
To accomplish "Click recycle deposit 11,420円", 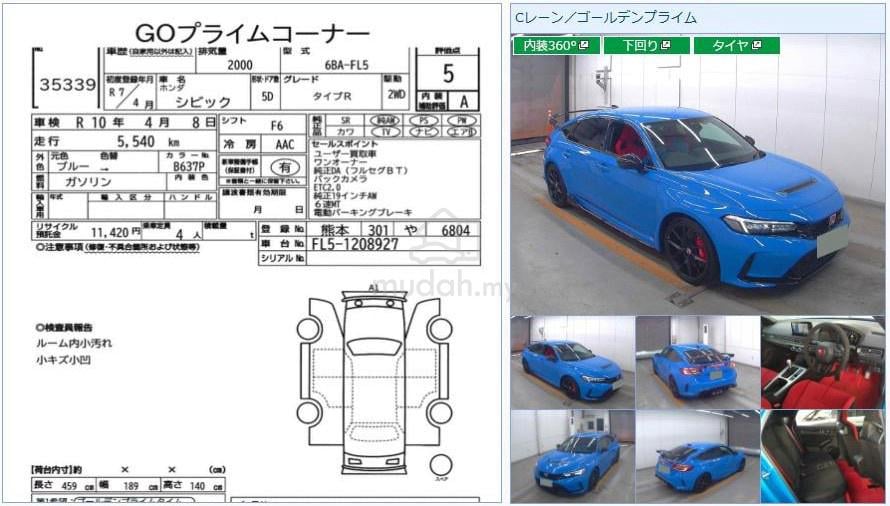I will [x=115, y=232].
